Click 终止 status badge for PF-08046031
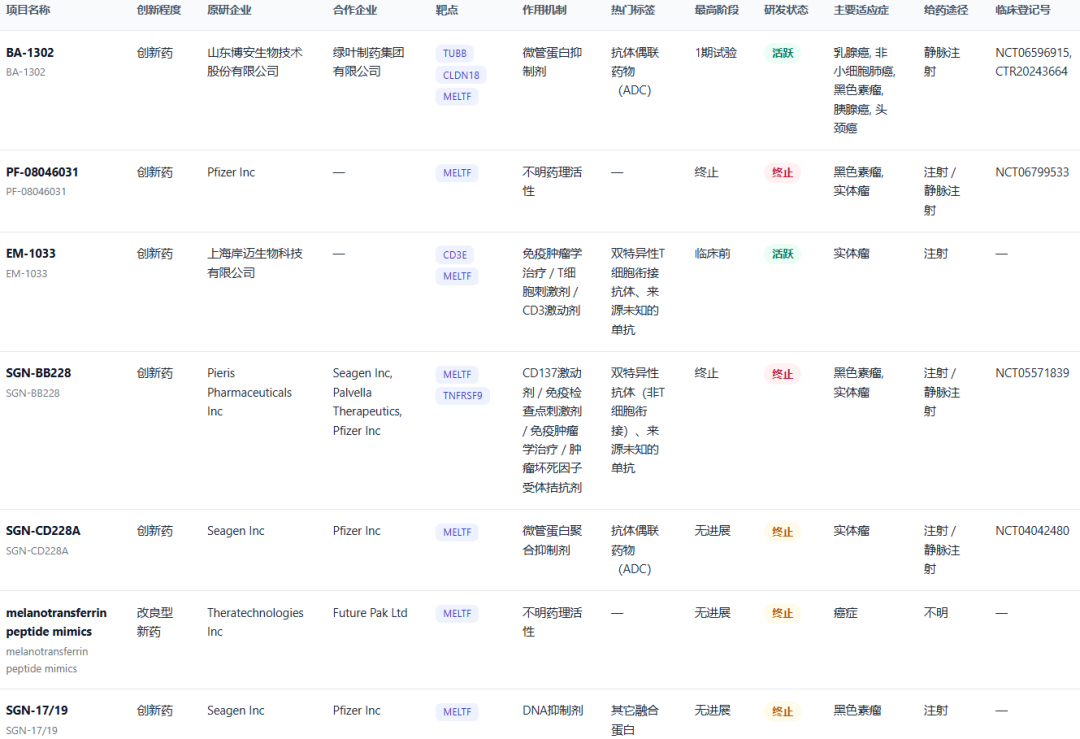This screenshot has height=739, width=1080. (782, 173)
